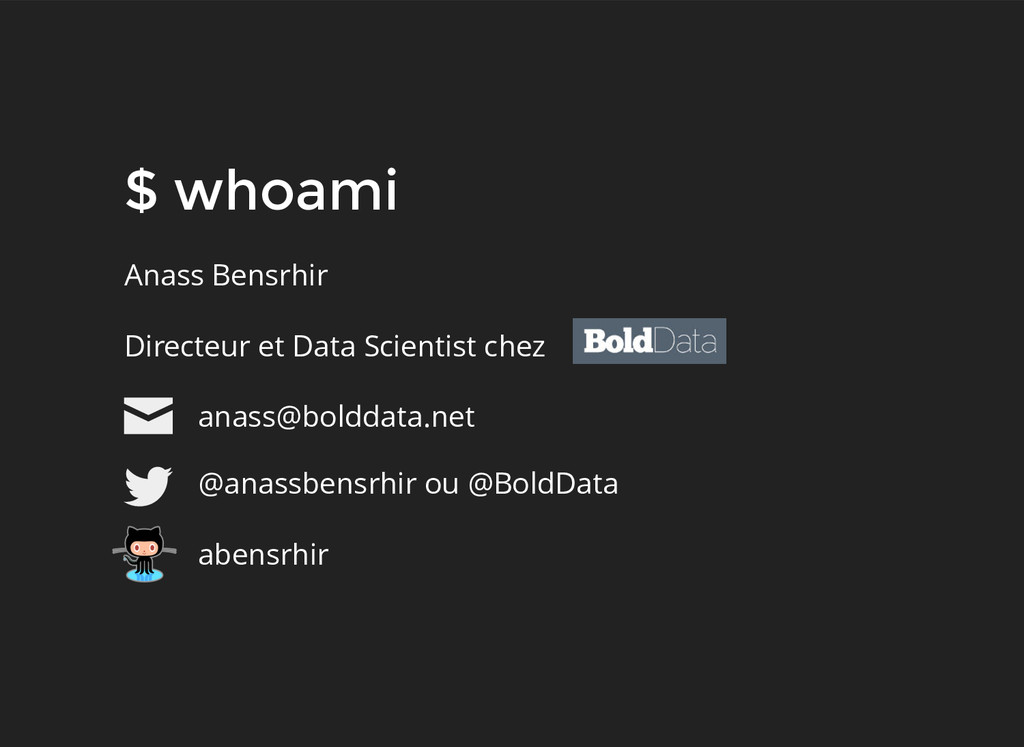Click the GitHub Octocat icon

tap(145, 554)
